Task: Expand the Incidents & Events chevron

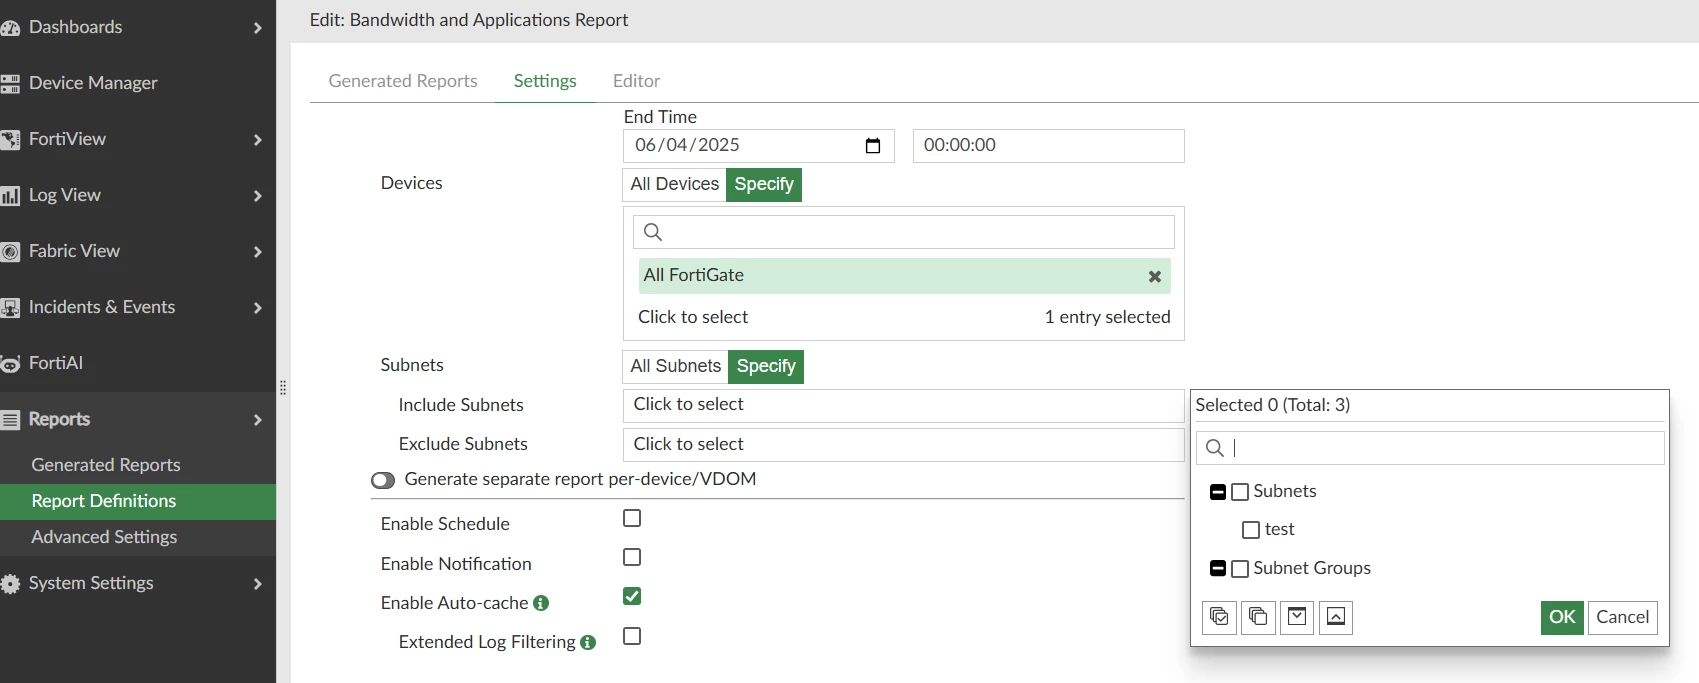Action: click(x=257, y=308)
